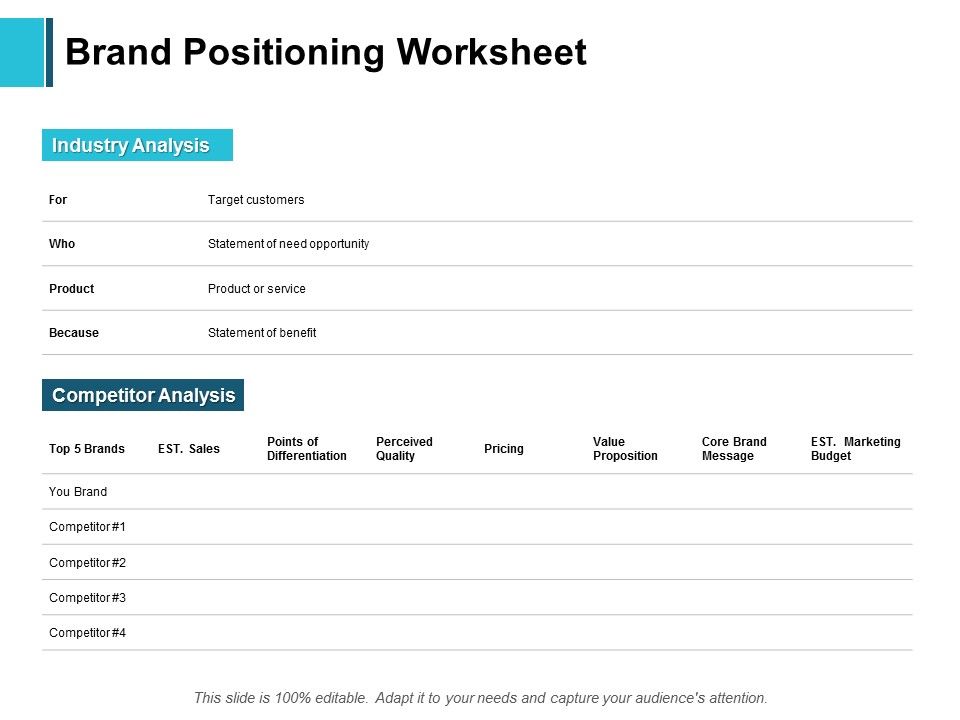Select 'Statement of need opportunity' text
The width and height of the screenshot is (960, 720).
click(288, 244)
